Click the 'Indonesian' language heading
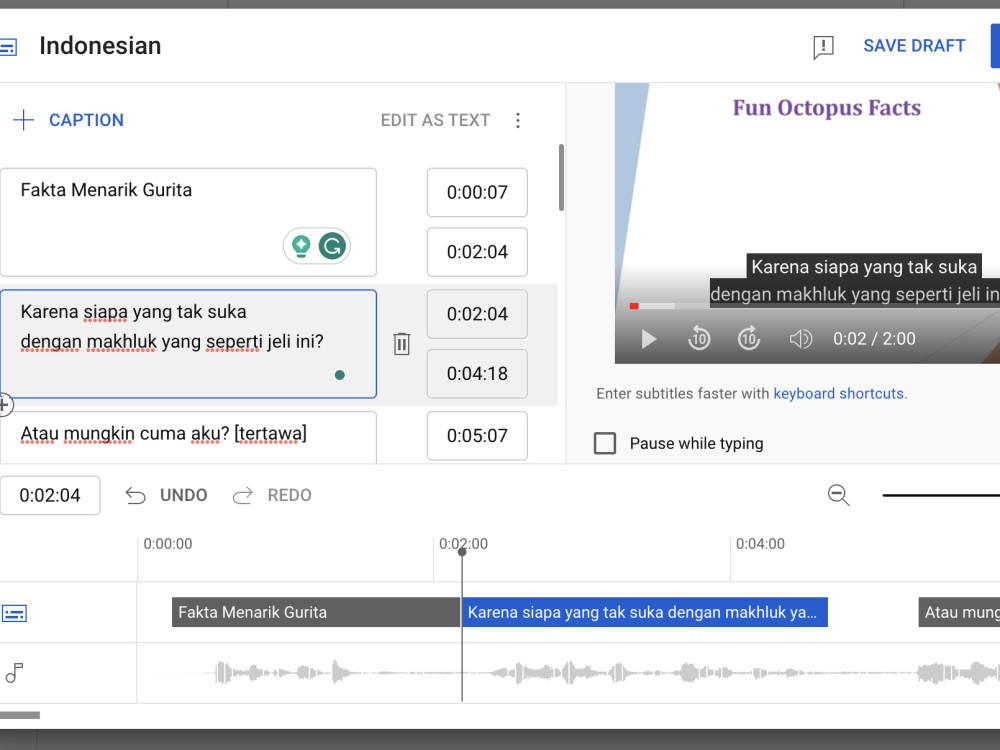Viewport: 1000px width, 750px height. pos(100,46)
